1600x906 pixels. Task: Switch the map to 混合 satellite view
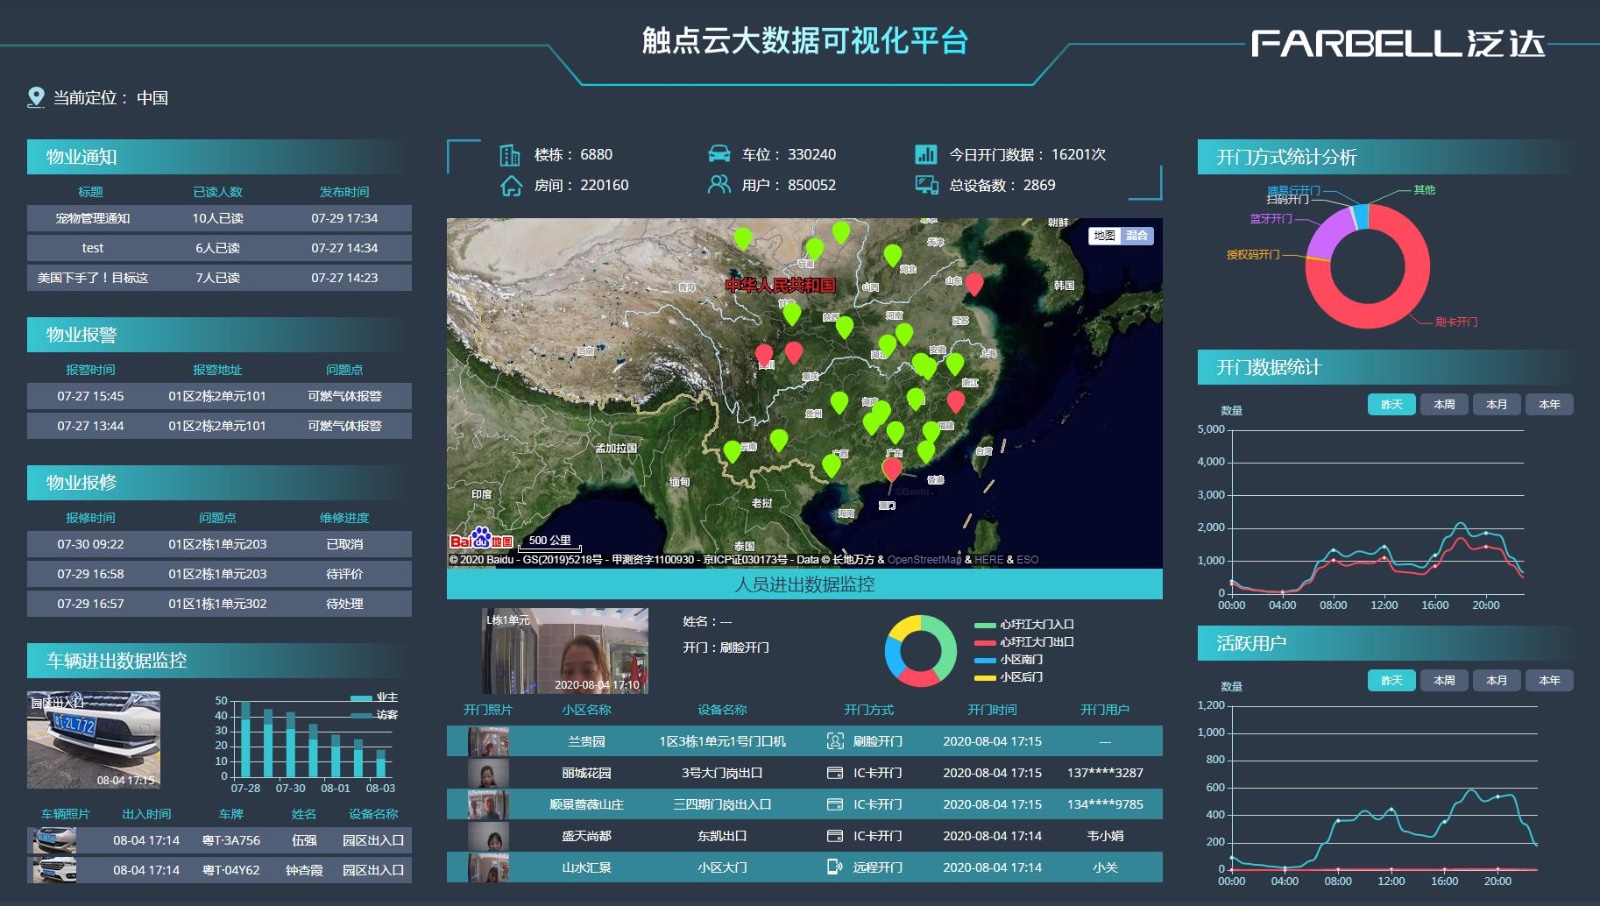coord(1137,236)
